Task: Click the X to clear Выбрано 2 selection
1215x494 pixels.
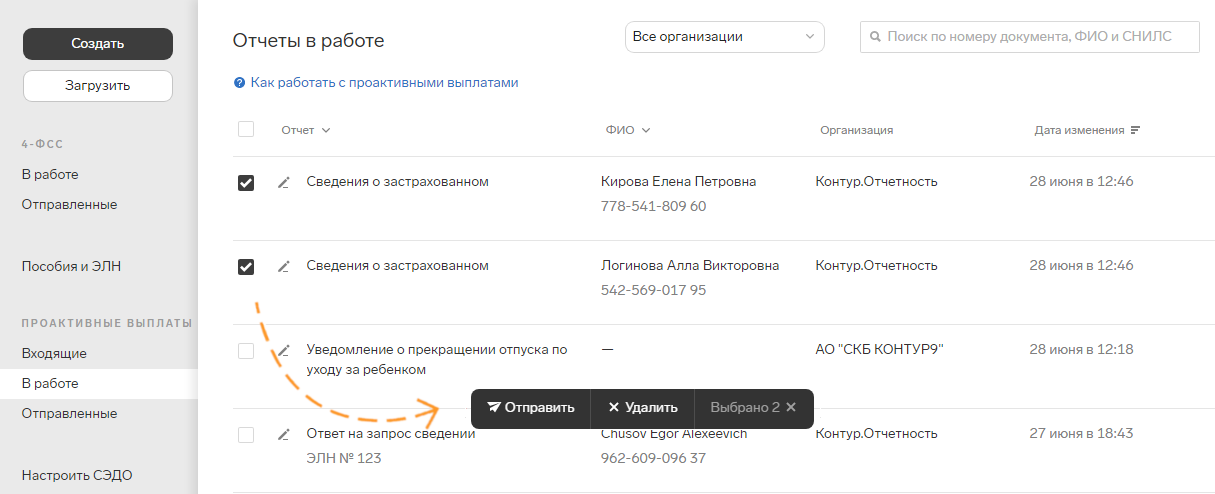Action: [x=791, y=407]
